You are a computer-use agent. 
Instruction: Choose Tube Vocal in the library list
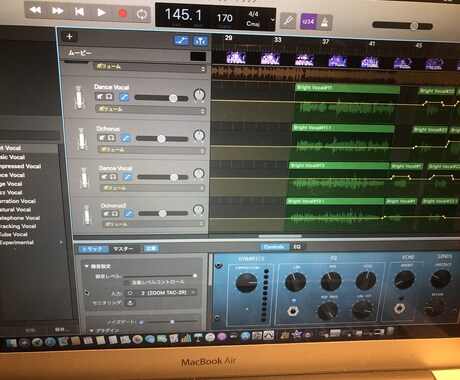click(x=14, y=234)
